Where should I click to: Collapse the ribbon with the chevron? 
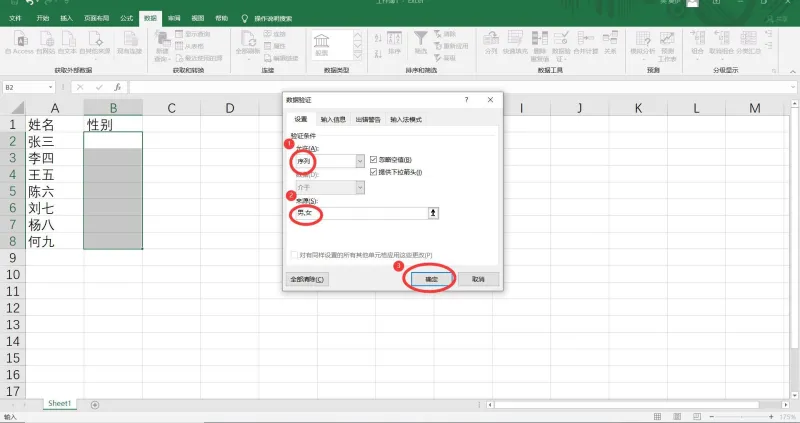click(x=792, y=71)
